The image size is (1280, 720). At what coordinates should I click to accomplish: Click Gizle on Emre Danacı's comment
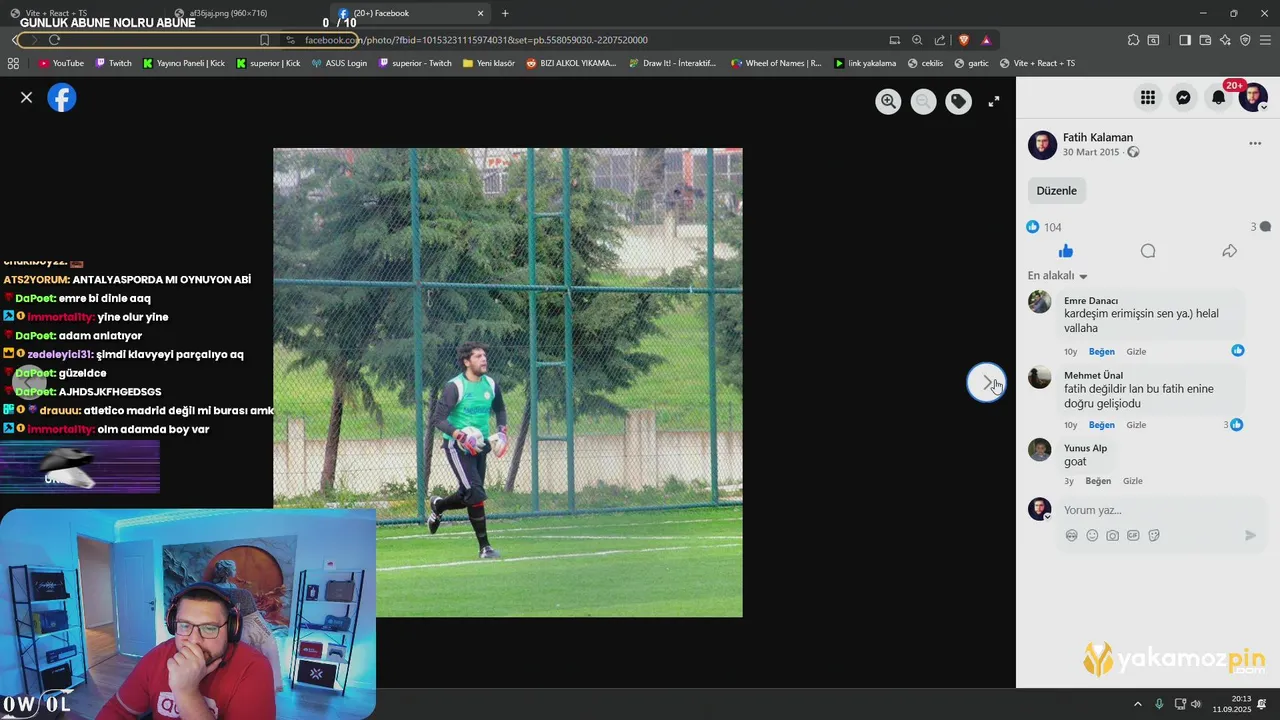point(1136,352)
